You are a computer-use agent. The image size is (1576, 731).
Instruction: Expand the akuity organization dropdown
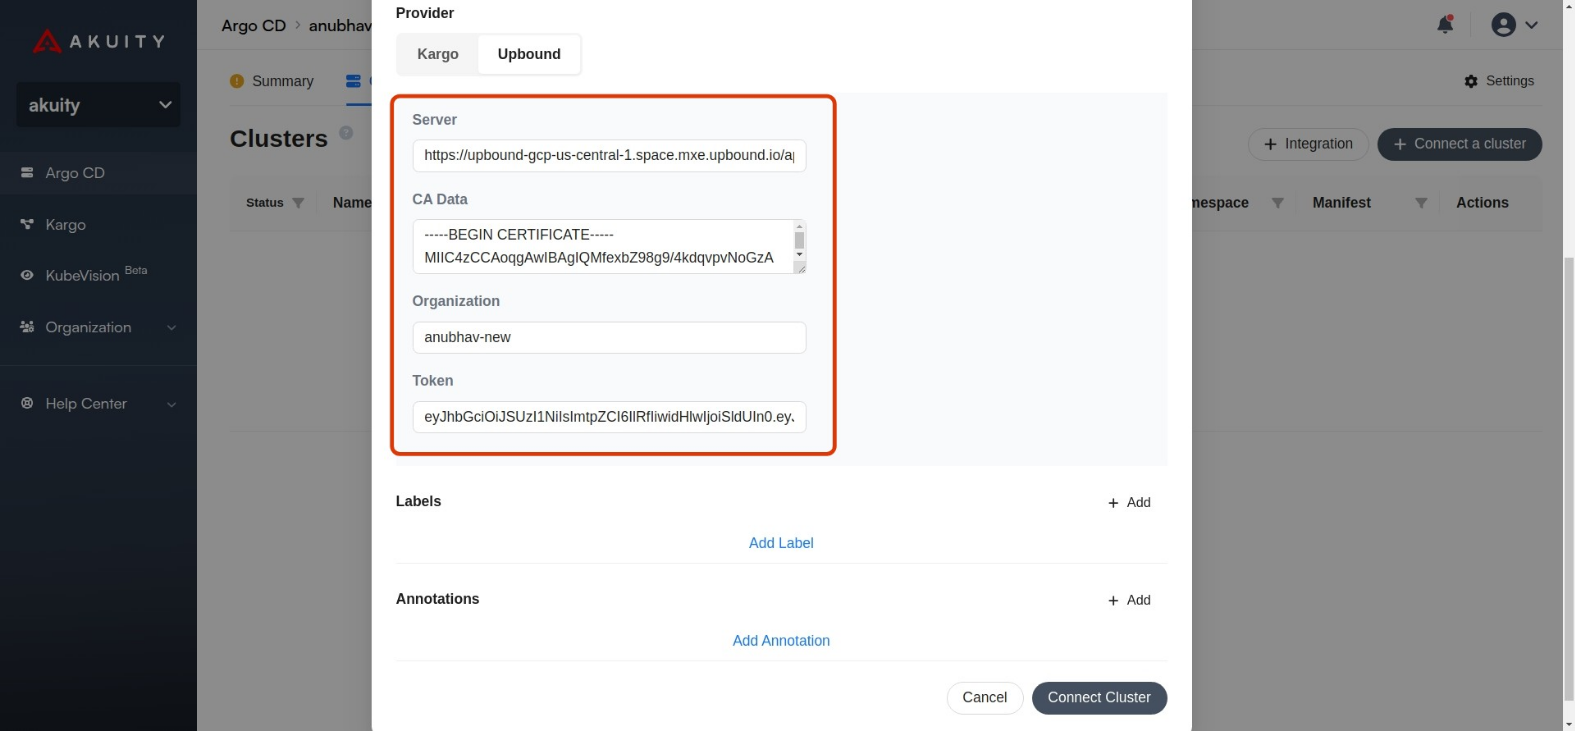(98, 105)
